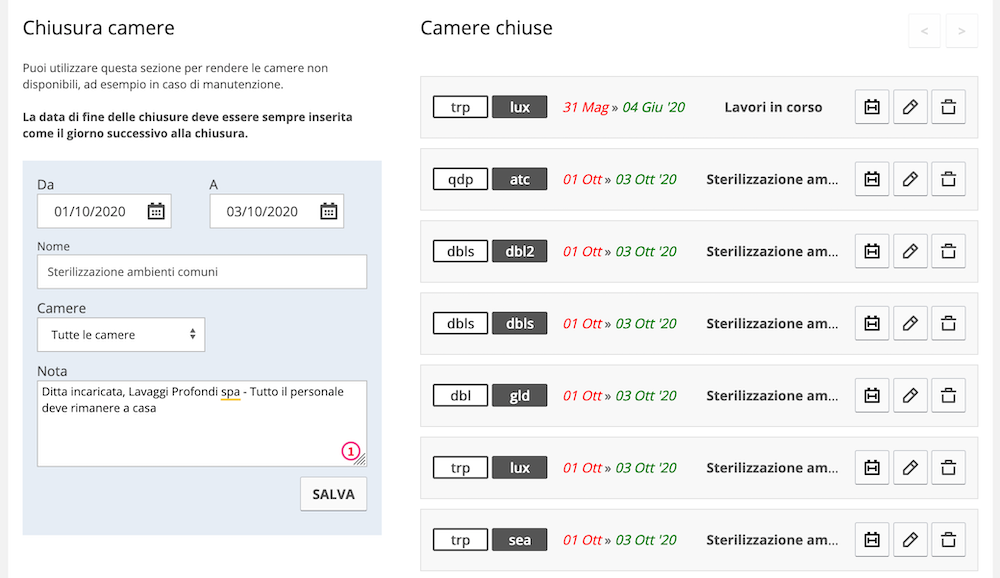The image size is (1000, 578).
Task: Select the dbls tag in fourth row
Action: coord(460,323)
